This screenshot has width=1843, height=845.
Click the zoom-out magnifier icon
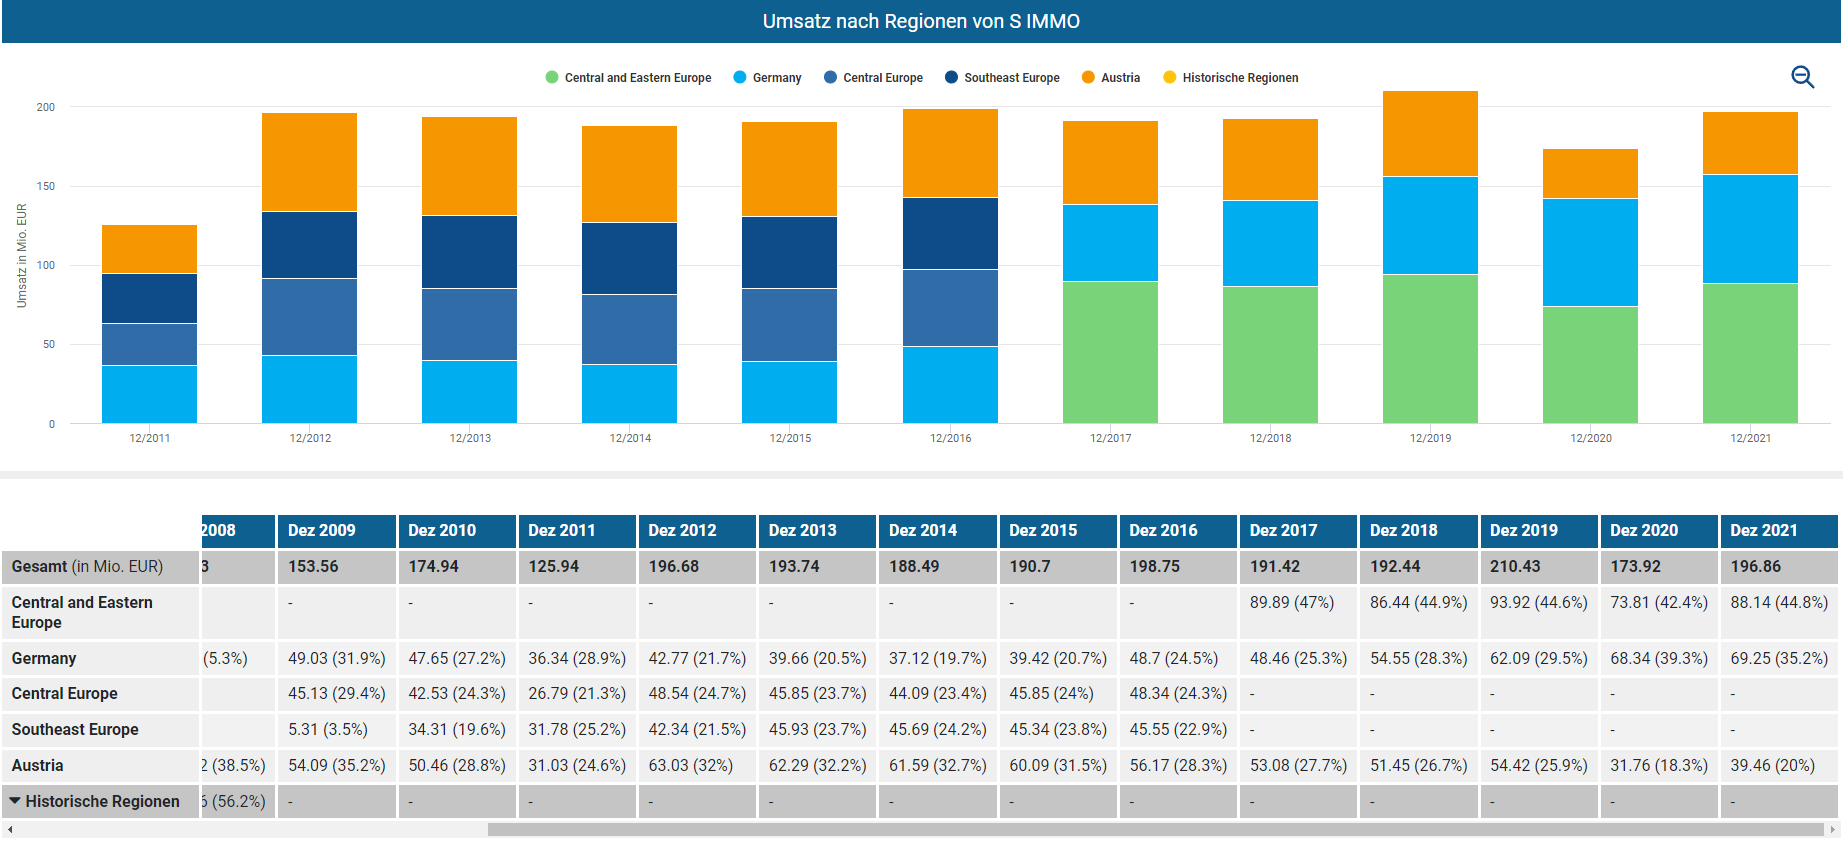[x=1802, y=77]
